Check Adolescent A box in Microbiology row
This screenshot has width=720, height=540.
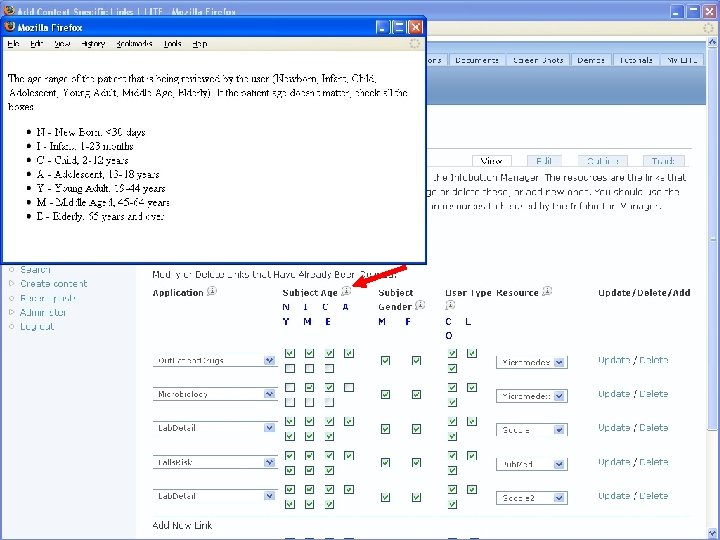tap(349, 388)
